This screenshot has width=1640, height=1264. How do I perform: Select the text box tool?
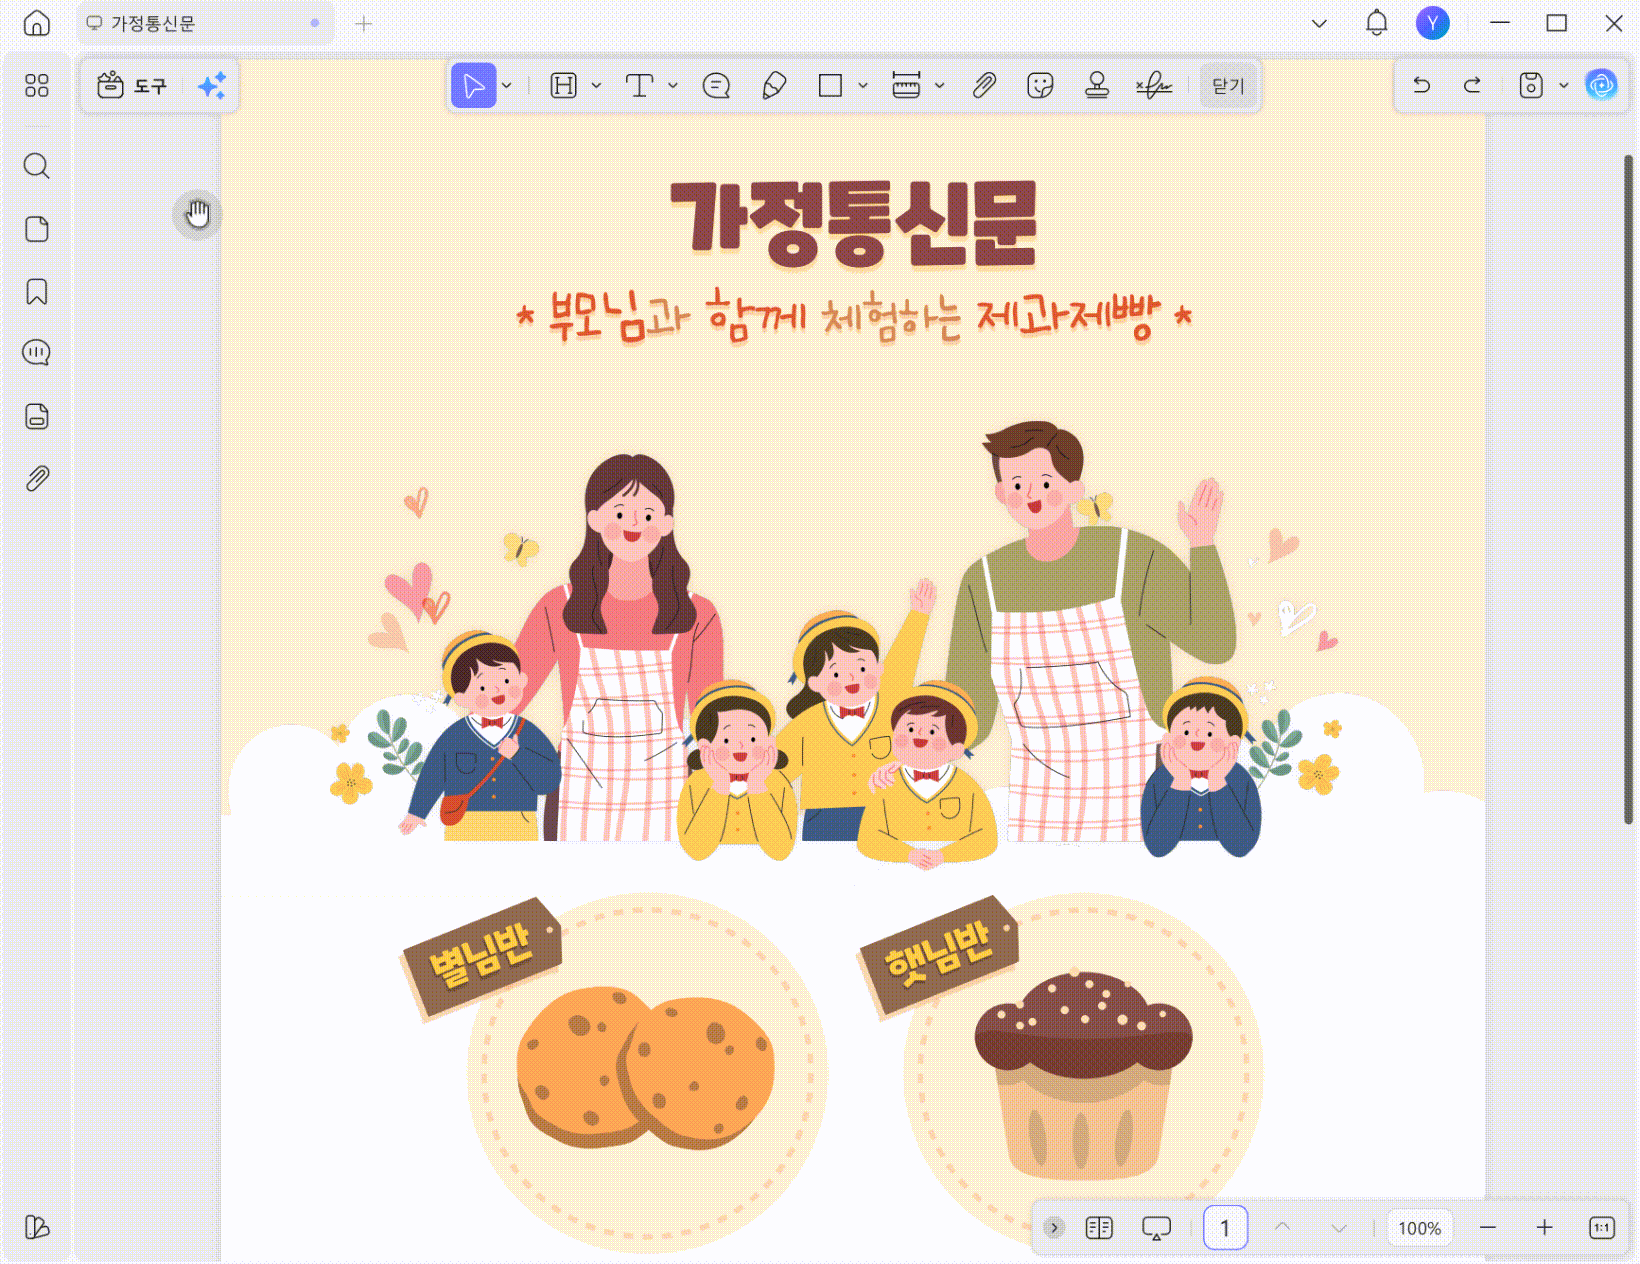click(639, 86)
